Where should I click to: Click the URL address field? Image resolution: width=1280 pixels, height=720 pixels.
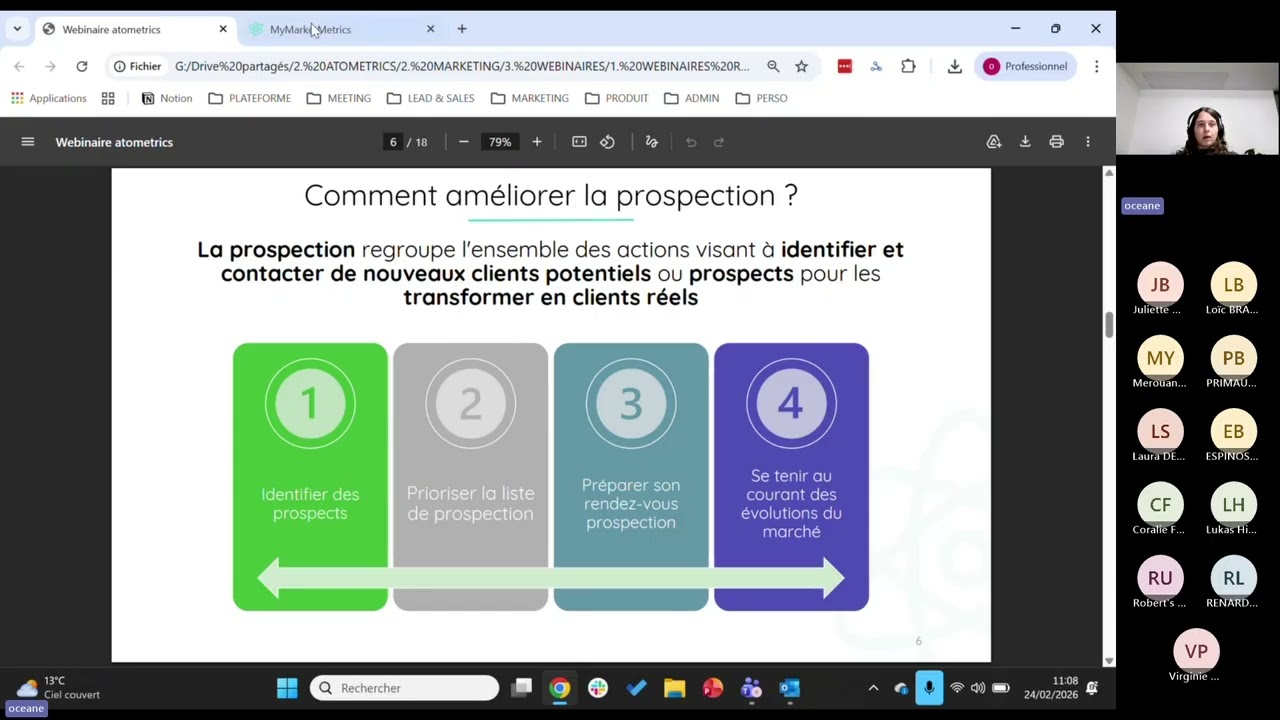coord(462,66)
